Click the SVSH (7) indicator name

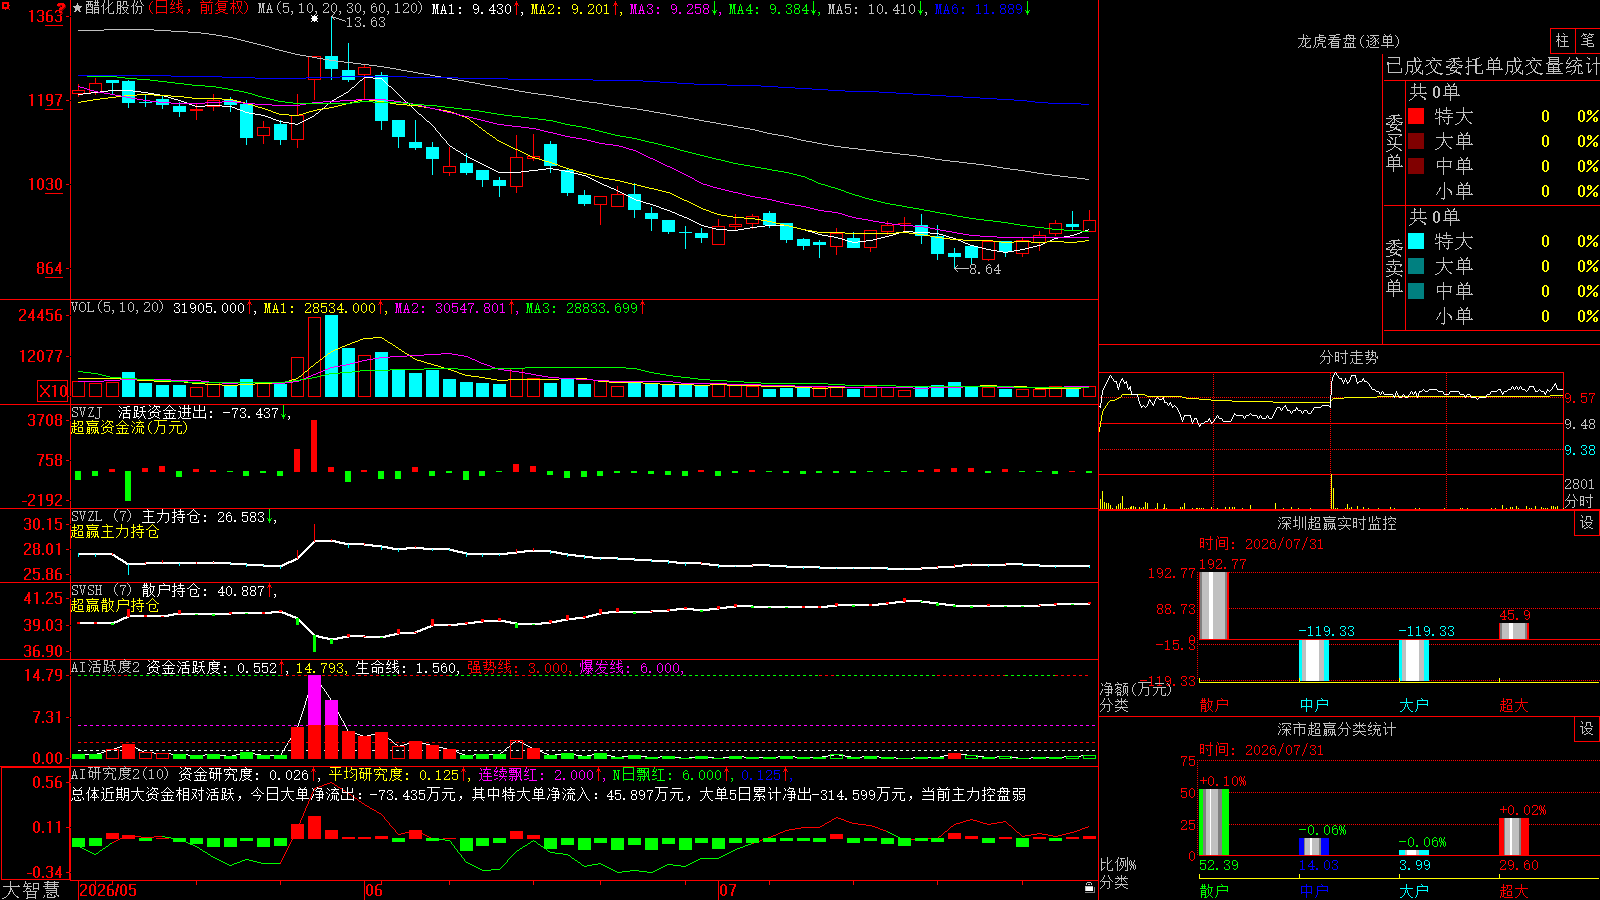101,591
